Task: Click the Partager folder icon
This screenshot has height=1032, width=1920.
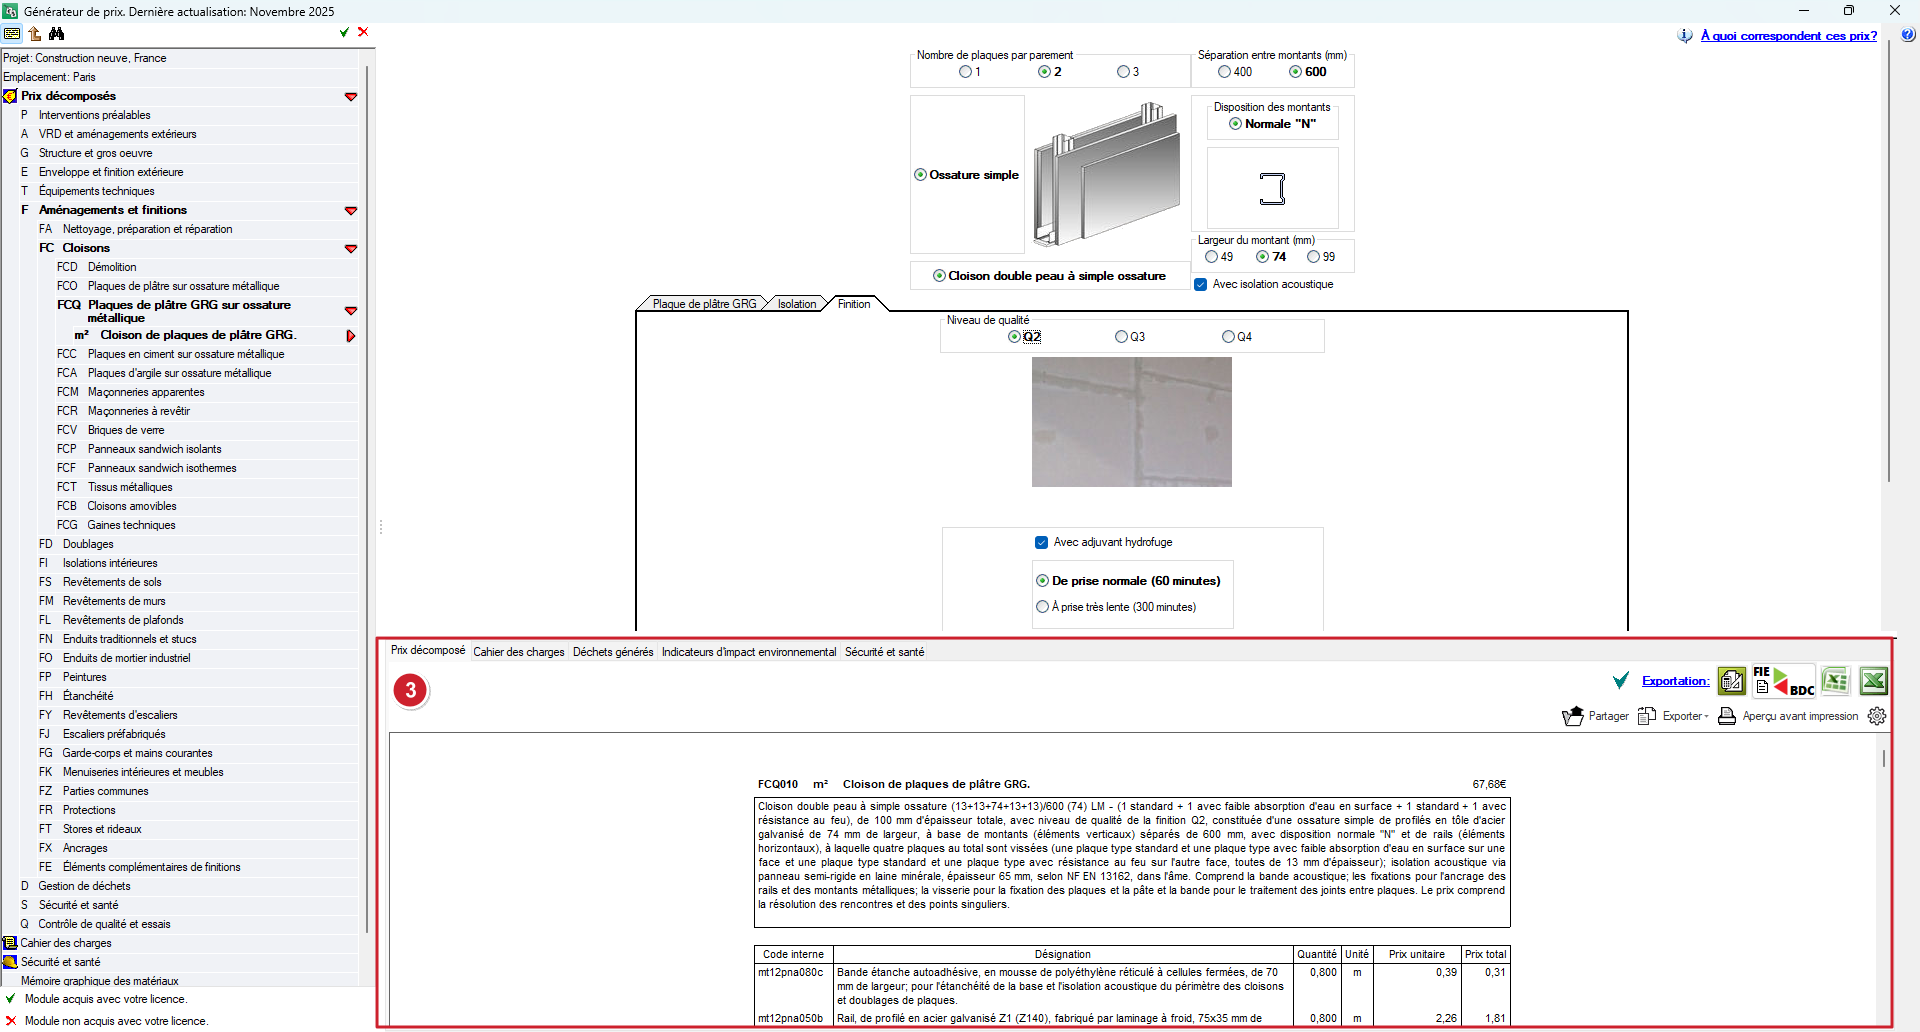Action: pos(1573,716)
